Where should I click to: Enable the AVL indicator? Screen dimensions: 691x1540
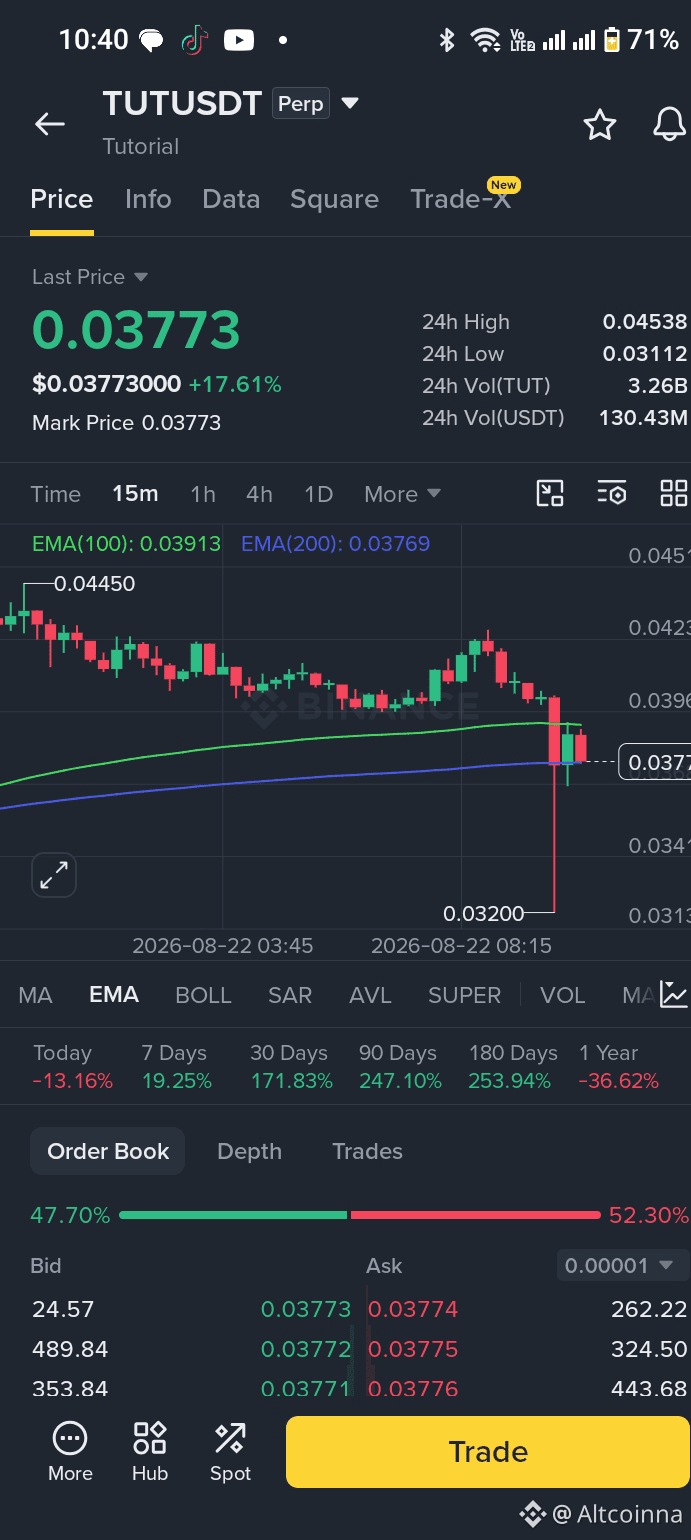370,995
